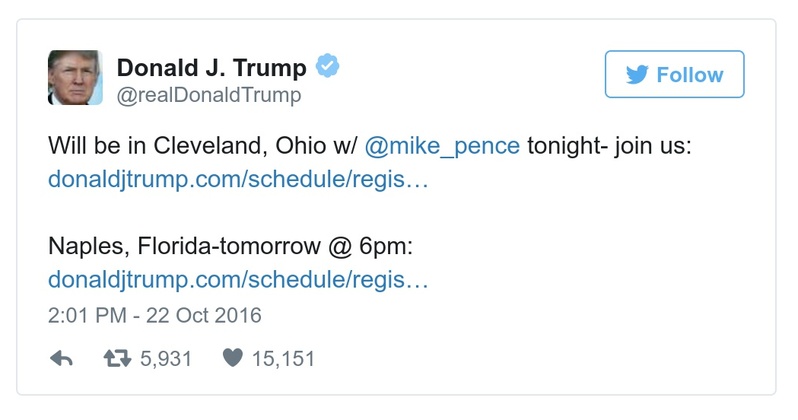Click the @realDonaldTrump handle
The width and height of the screenshot is (798, 420).
click(209, 96)
